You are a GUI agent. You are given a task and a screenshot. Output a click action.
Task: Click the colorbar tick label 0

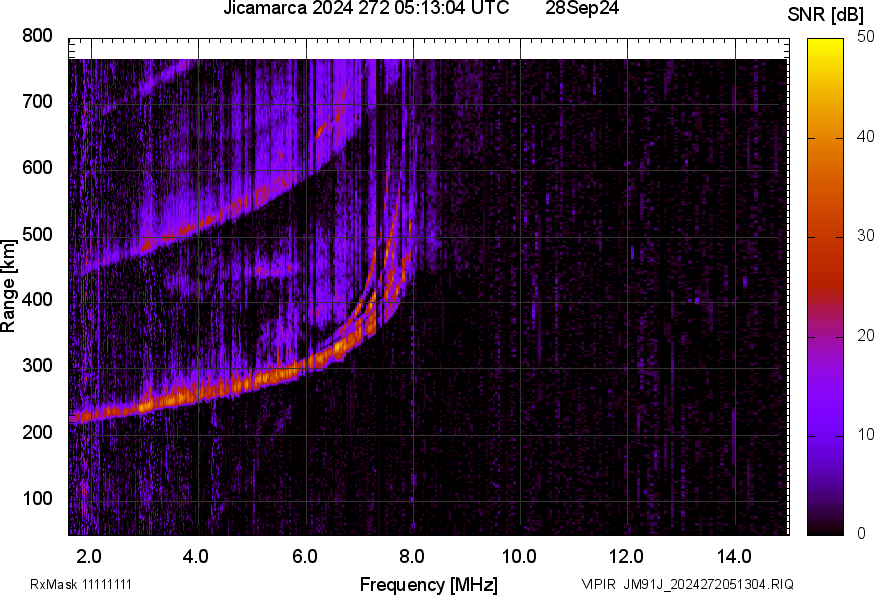861,534
